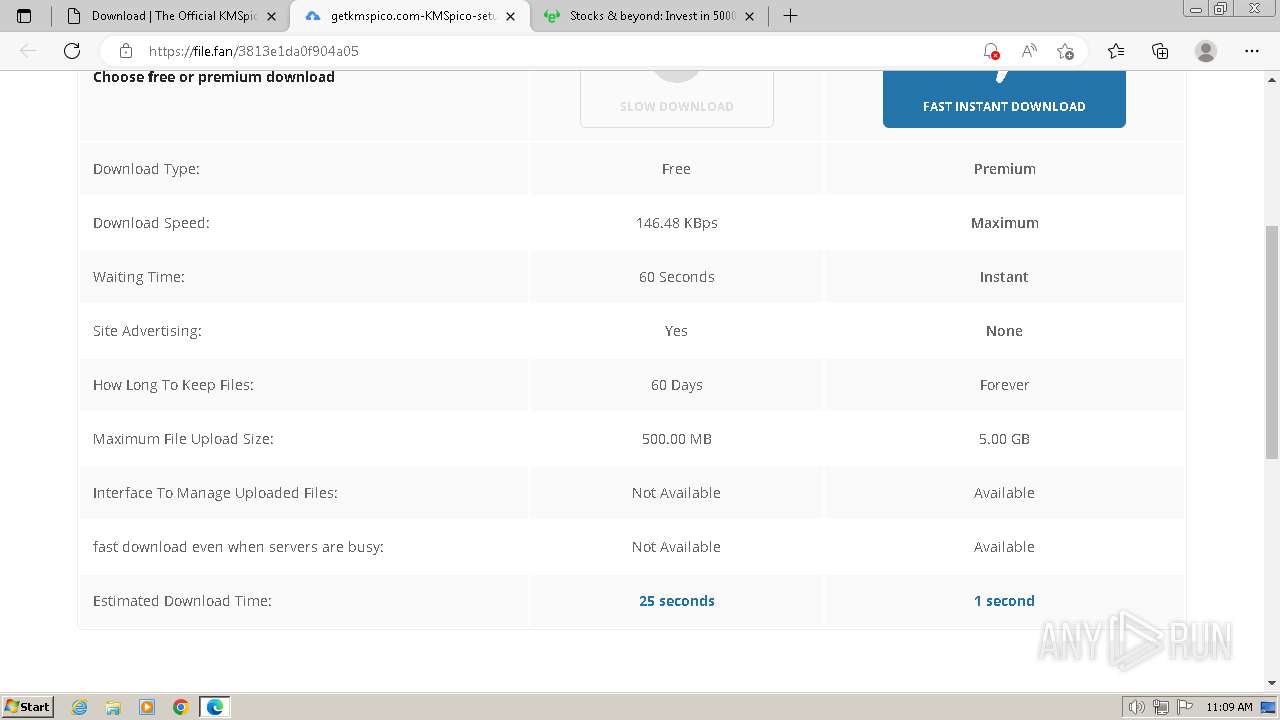Click the 1 second estimate
The height and width of the screenshot is (720, 1280).
(x=1004, y=601)
